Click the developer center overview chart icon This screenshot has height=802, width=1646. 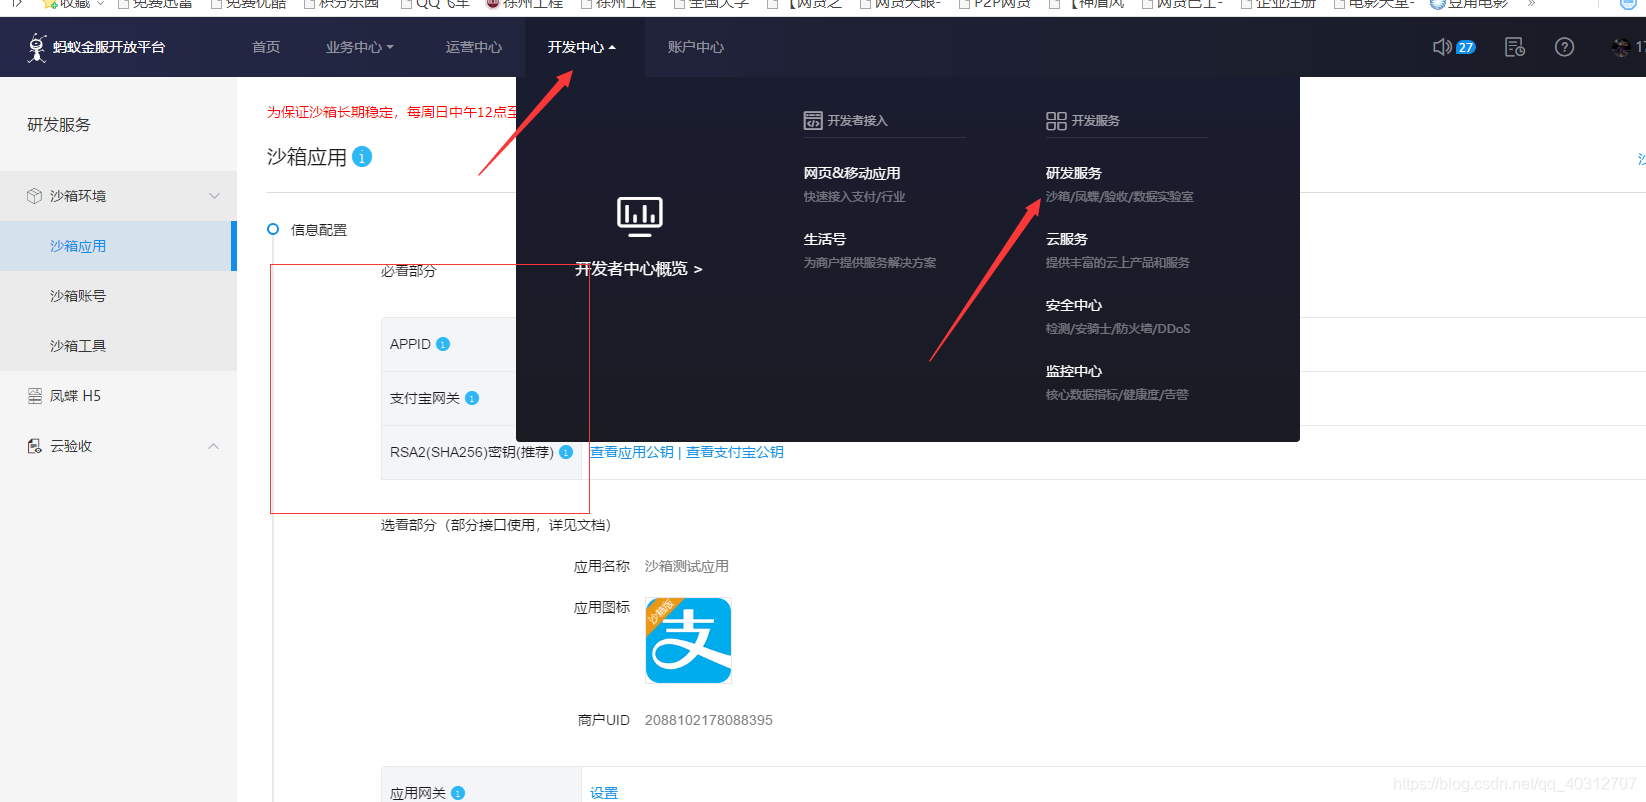(640, 216)
